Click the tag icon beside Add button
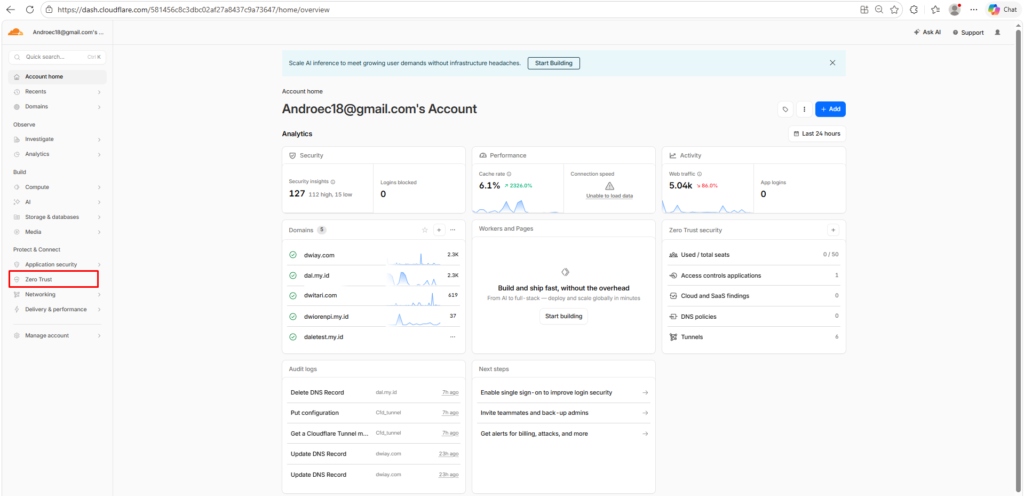The image size is (1024, 496). (786, 110)
